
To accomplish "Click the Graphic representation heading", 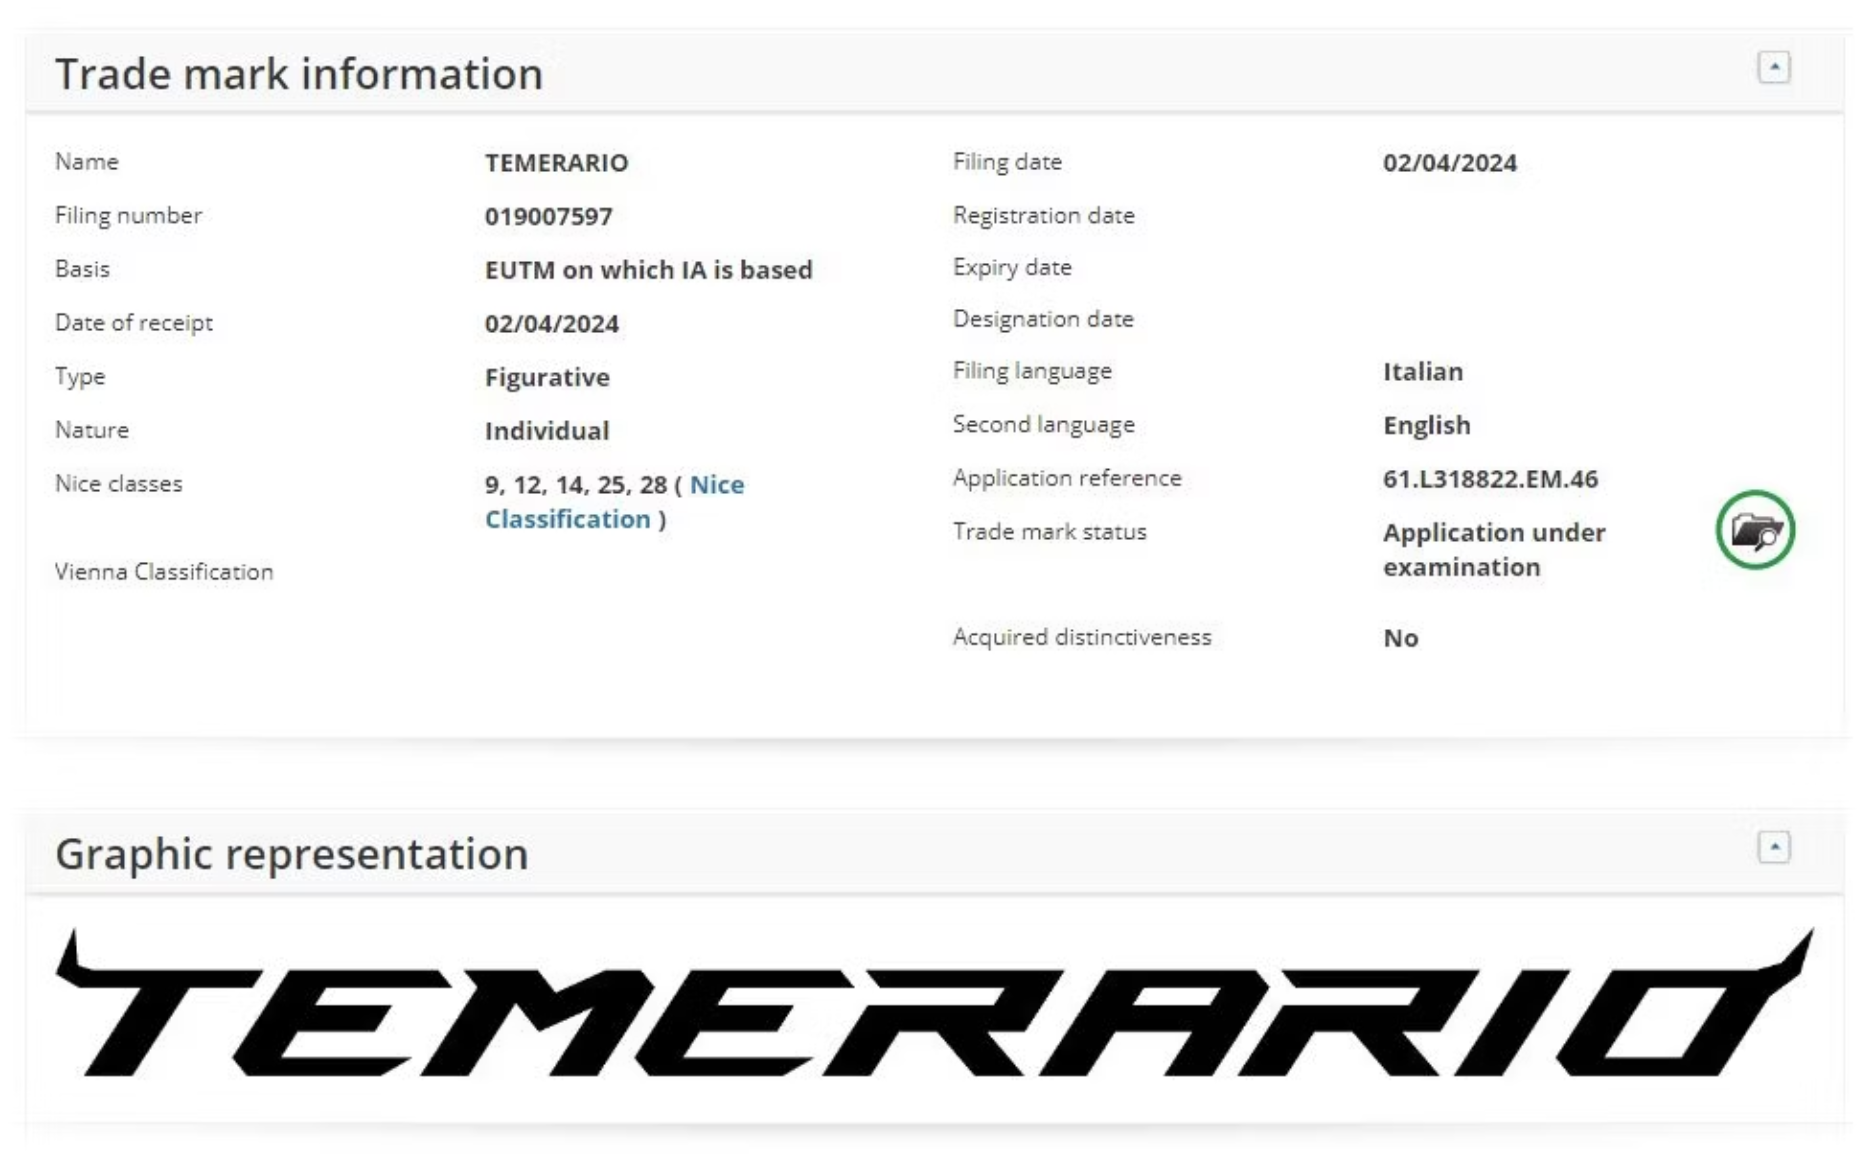I will point(292,854).
